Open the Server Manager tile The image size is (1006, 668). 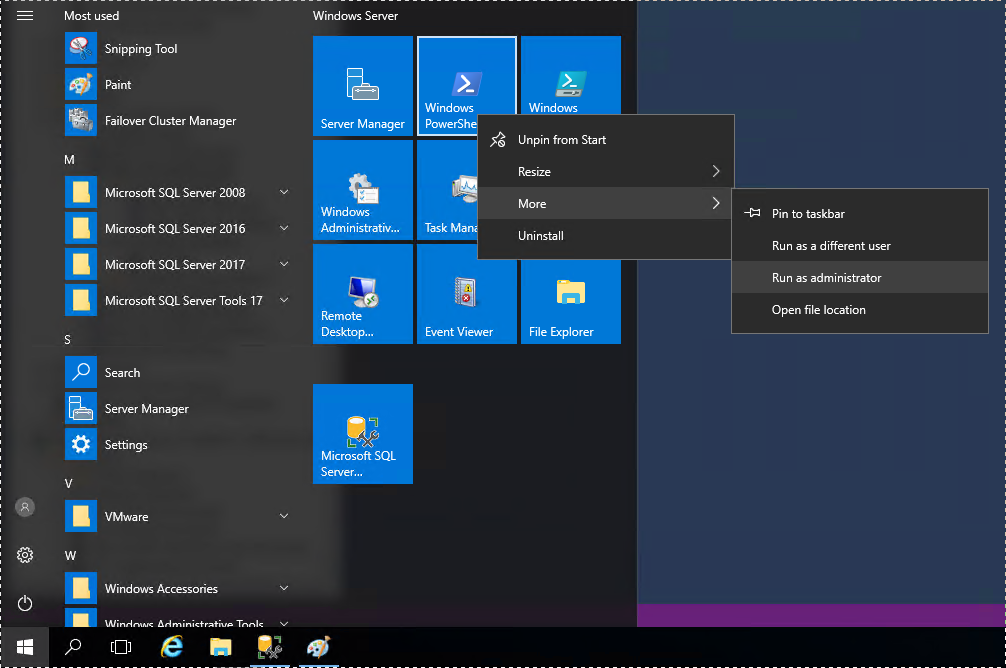click(362, 86)
